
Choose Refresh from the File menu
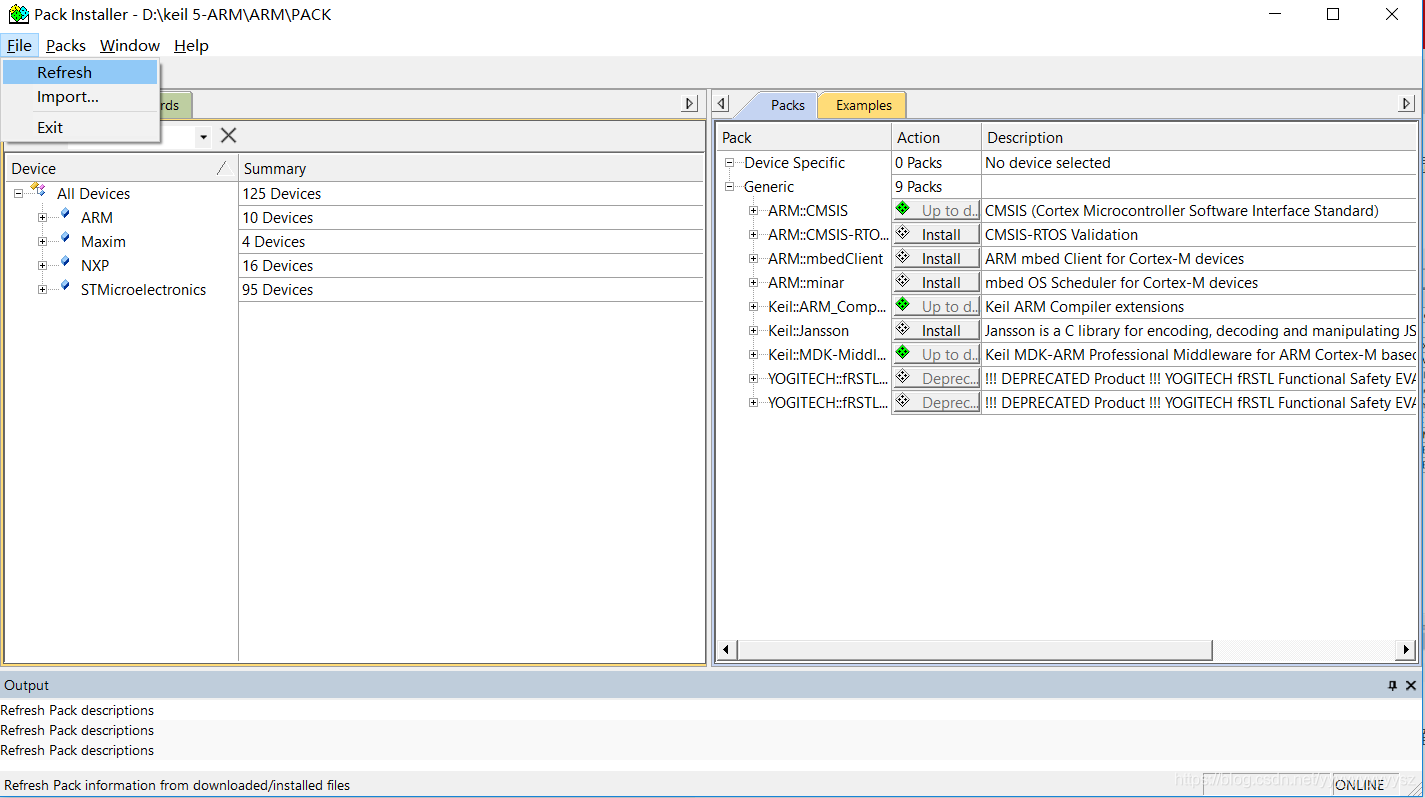(80, 72)
